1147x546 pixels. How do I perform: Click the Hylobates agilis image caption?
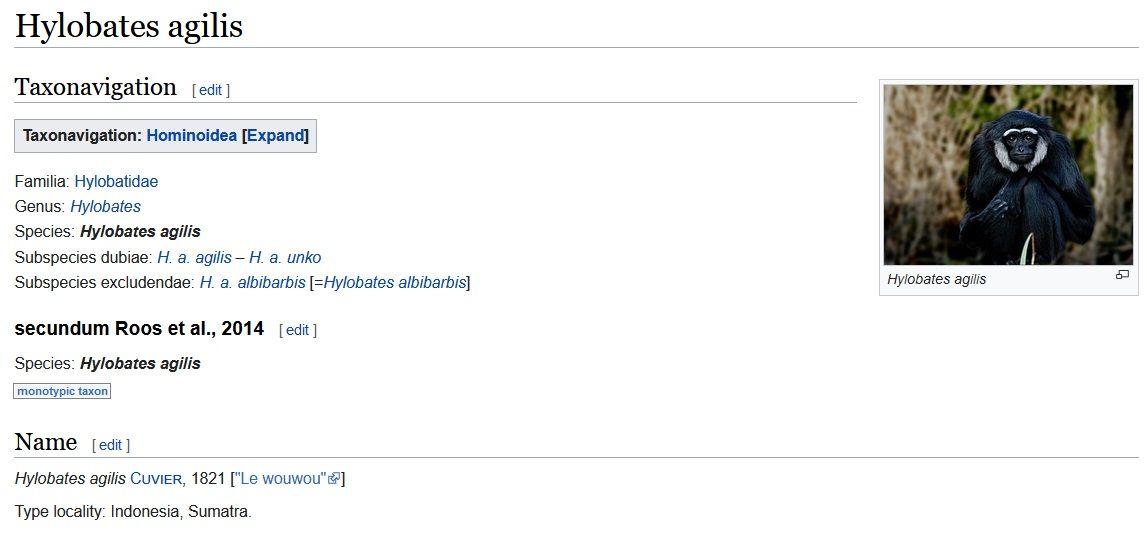tap(936, 279)
